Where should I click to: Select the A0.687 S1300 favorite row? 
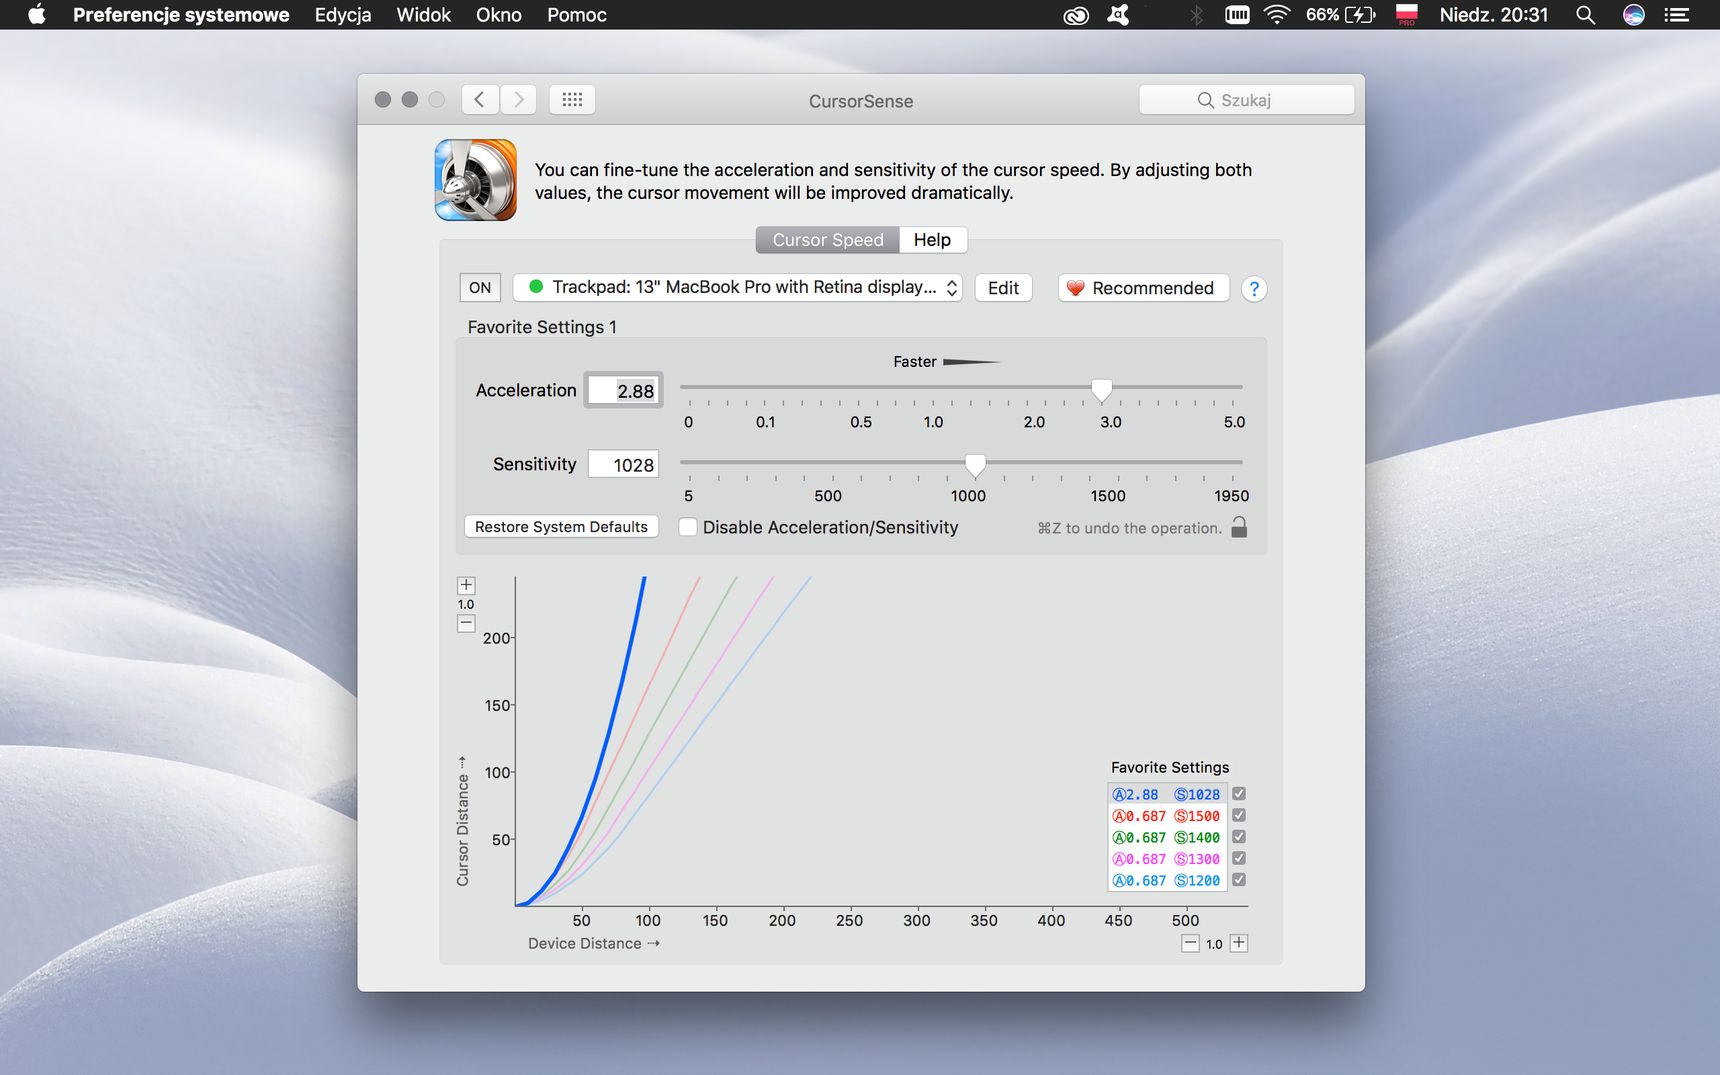pyautogui.click(x=1167, y=859)
